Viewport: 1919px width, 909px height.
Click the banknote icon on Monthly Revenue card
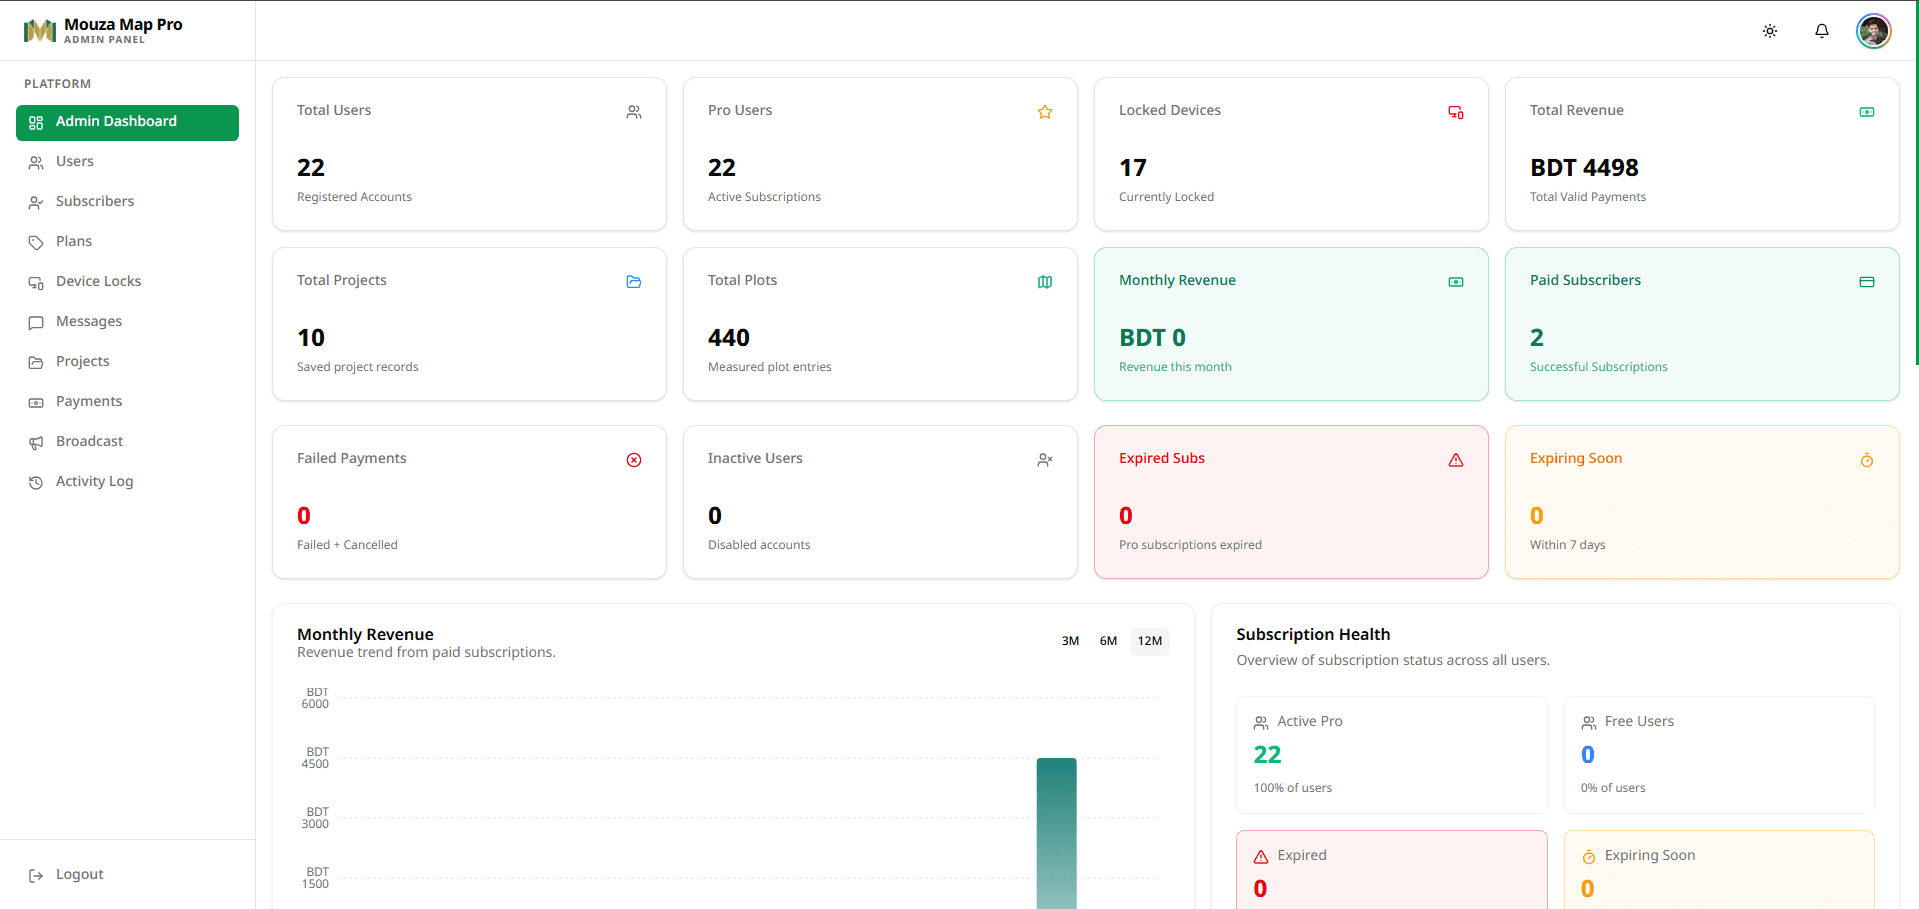coord(1456,282)
